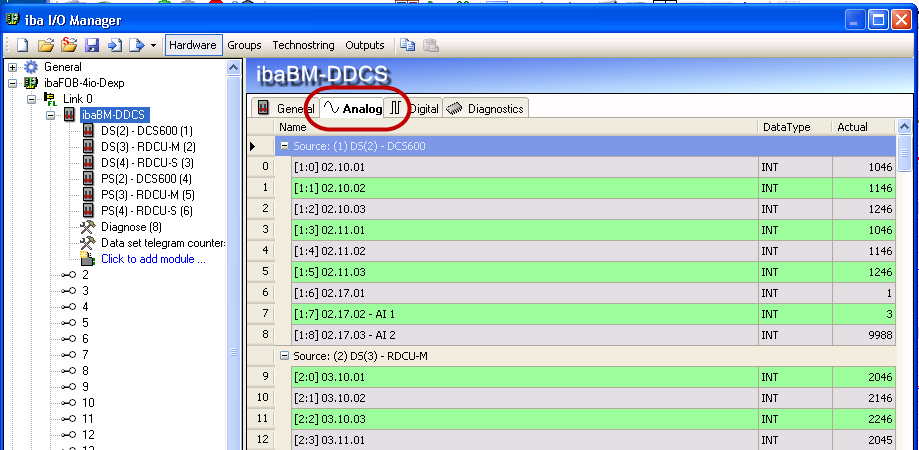Switch to the Outputs view
This screenshot has height=450, width=919.
point(365,45)
